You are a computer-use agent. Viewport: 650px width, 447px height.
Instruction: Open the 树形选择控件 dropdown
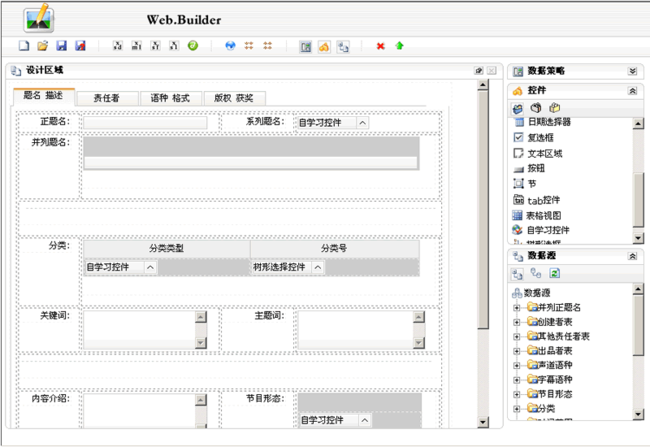point(318,267)
